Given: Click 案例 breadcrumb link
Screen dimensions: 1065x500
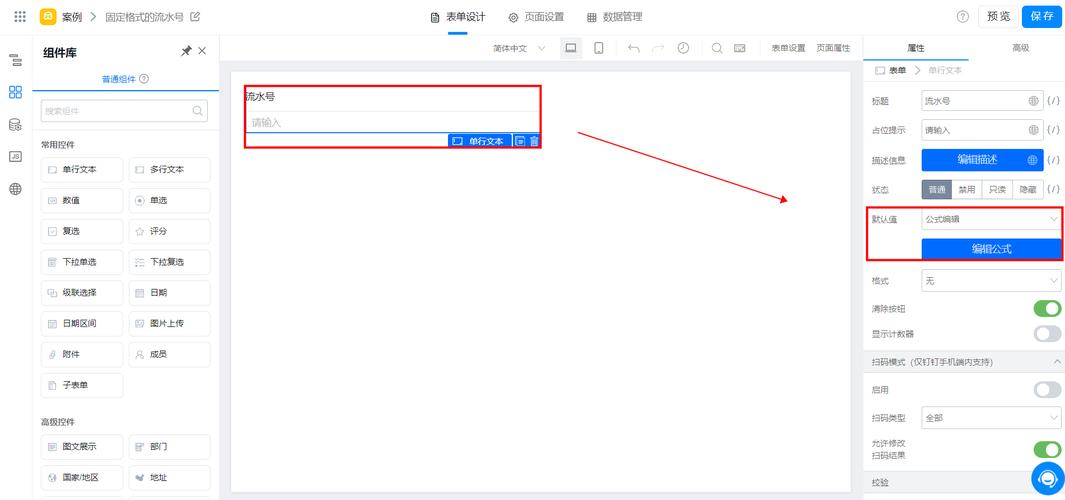Looking at the screenshot, I should click(x=72, y=17).
